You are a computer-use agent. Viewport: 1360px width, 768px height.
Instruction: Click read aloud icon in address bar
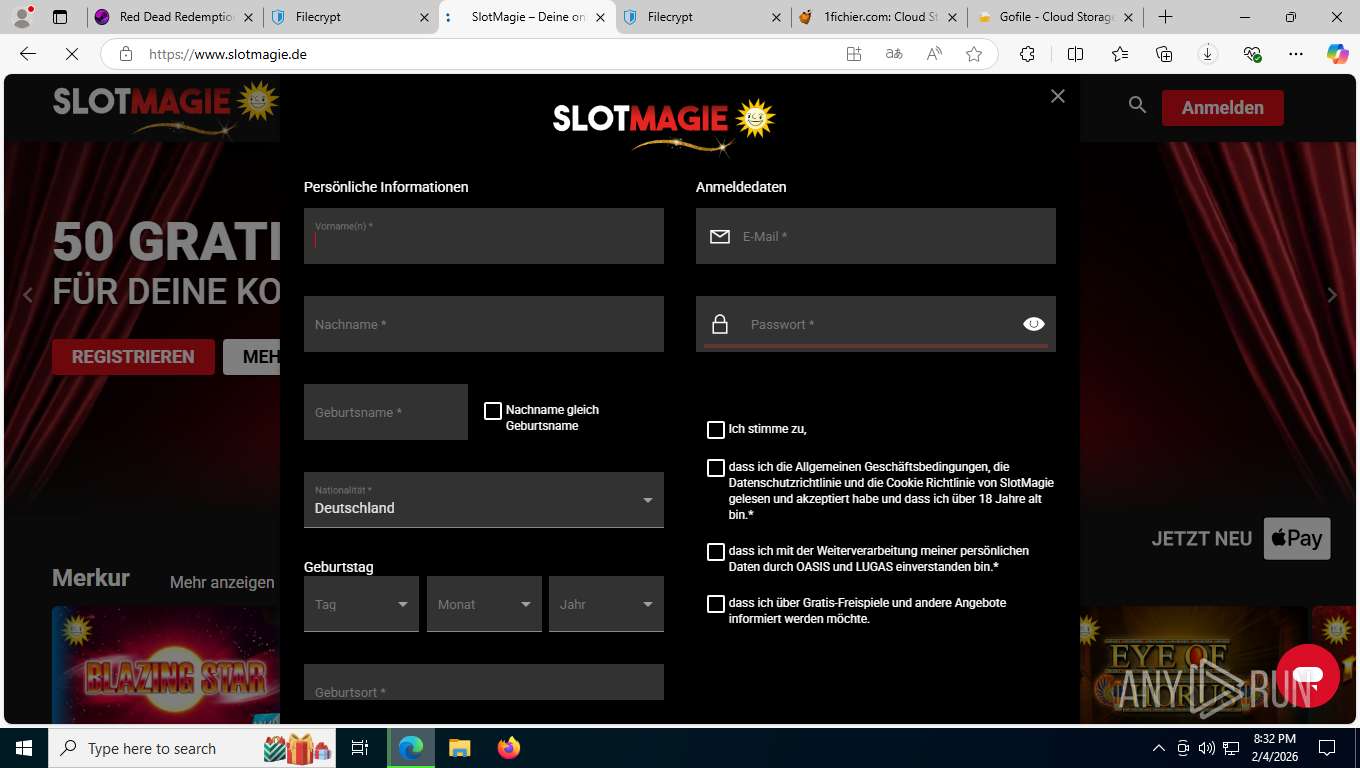pyautogui.click(x=934, y=54)
